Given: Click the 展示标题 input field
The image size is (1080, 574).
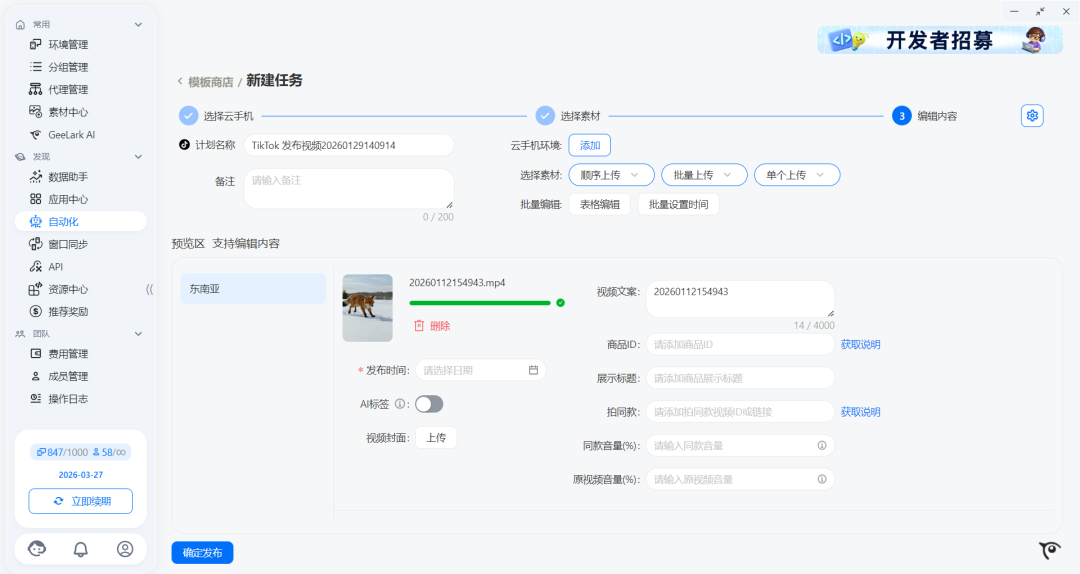Looking at the screenshot, I should click(x=740, y=378).
